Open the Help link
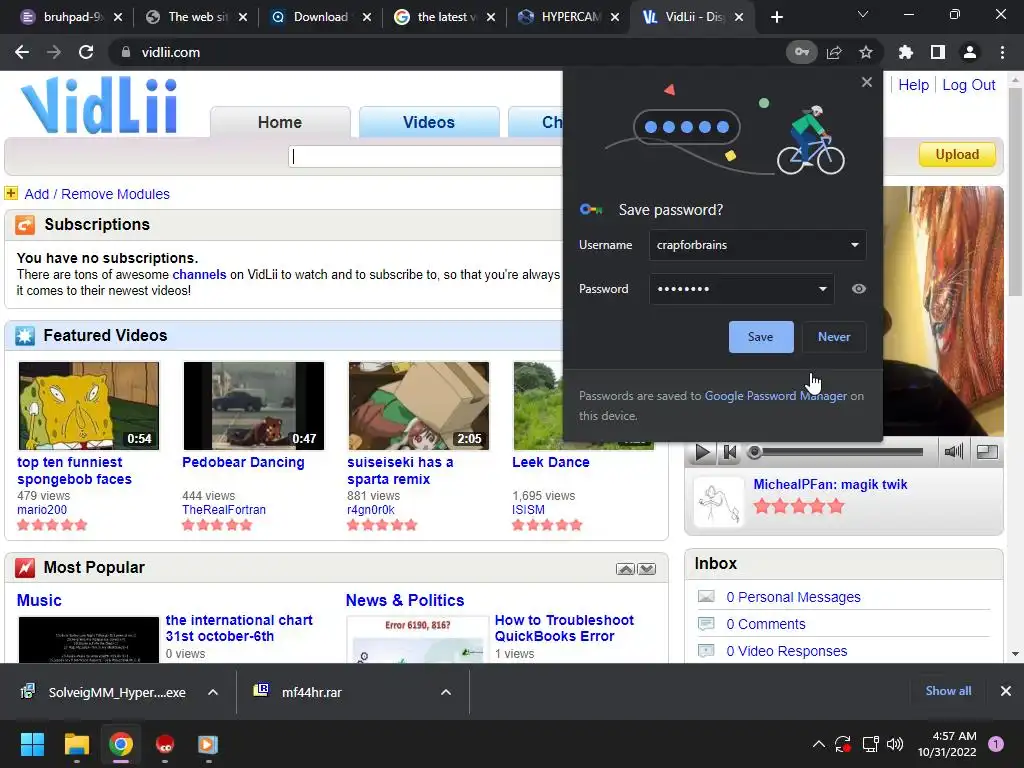Image resolution: width=1024 pixels, height=768 pixels. 913,85
